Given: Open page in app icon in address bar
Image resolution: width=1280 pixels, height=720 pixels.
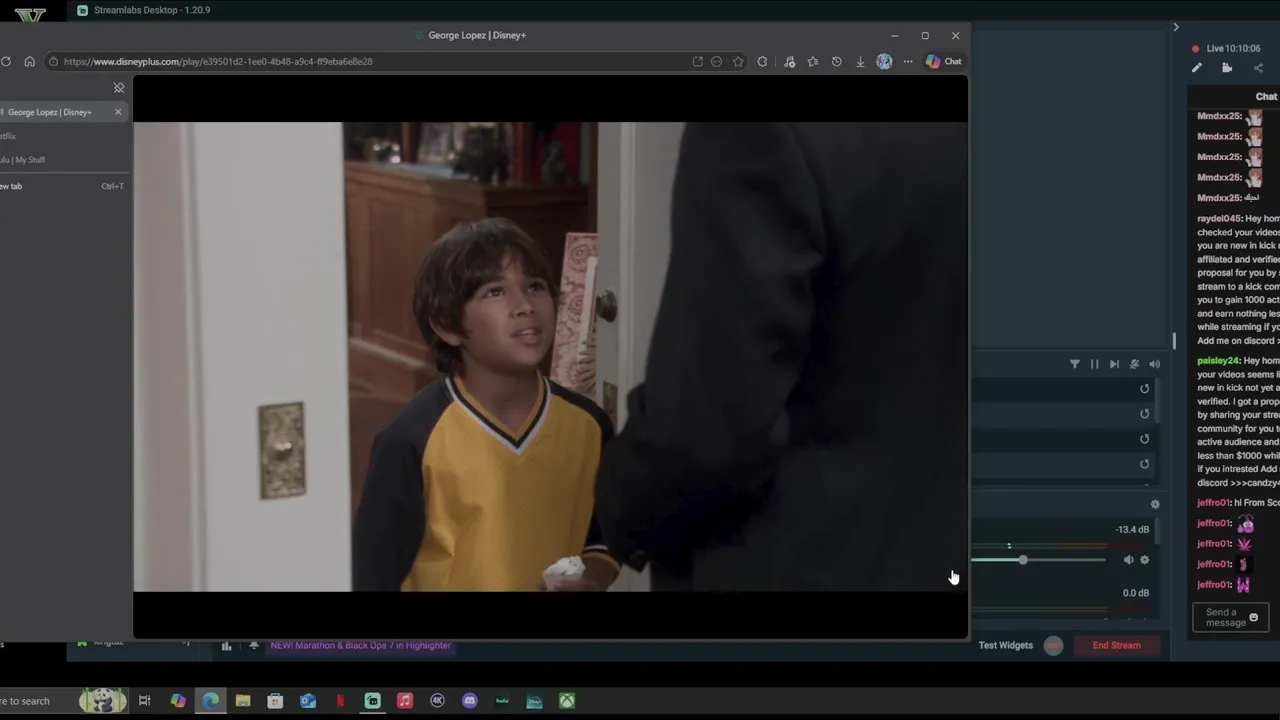Looking at the screenshot, I should pyautogui.click(x=697, y=61).
